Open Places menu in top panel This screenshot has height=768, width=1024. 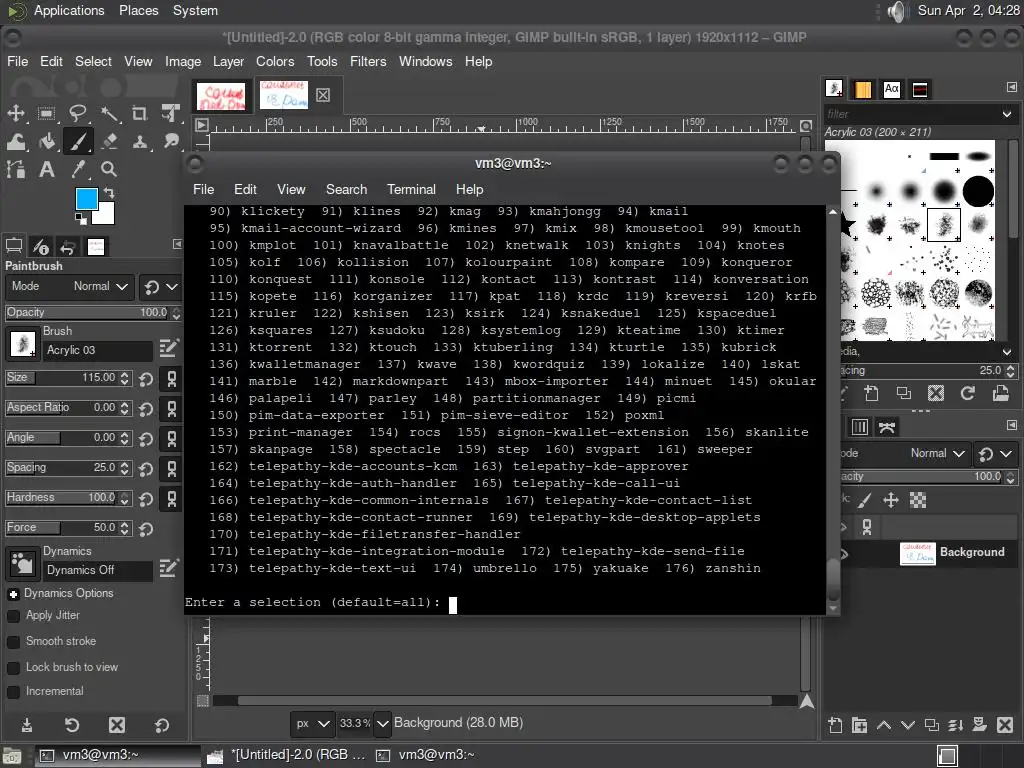click(x=138, y=10)
